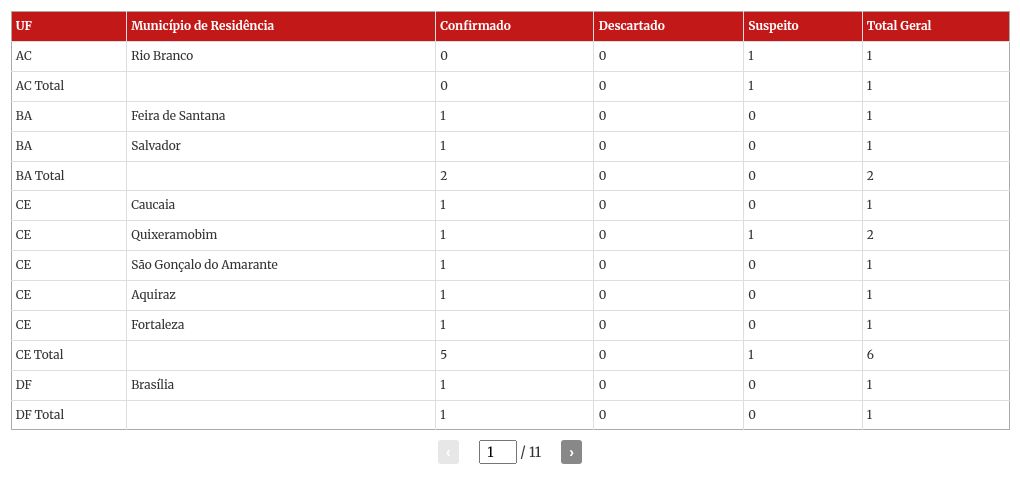Select the Brasília municipality cell
Viewport: 1020px width, 485px height.
coord(152,385)
